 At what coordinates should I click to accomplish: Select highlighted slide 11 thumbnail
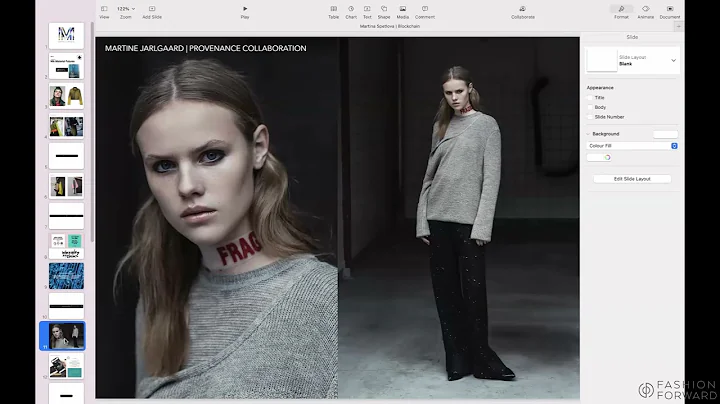pos(66,336)
